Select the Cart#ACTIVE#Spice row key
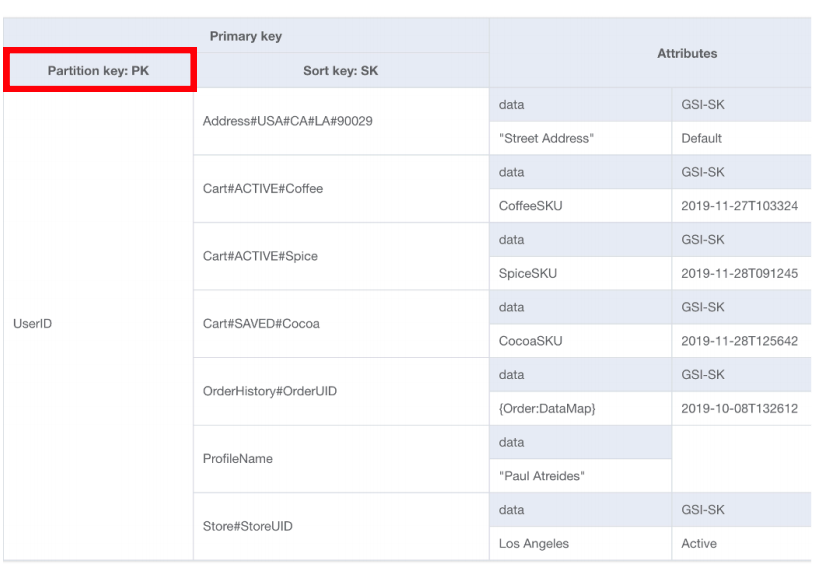This screenshot has height=566, width=818. [x=260, y=256]
